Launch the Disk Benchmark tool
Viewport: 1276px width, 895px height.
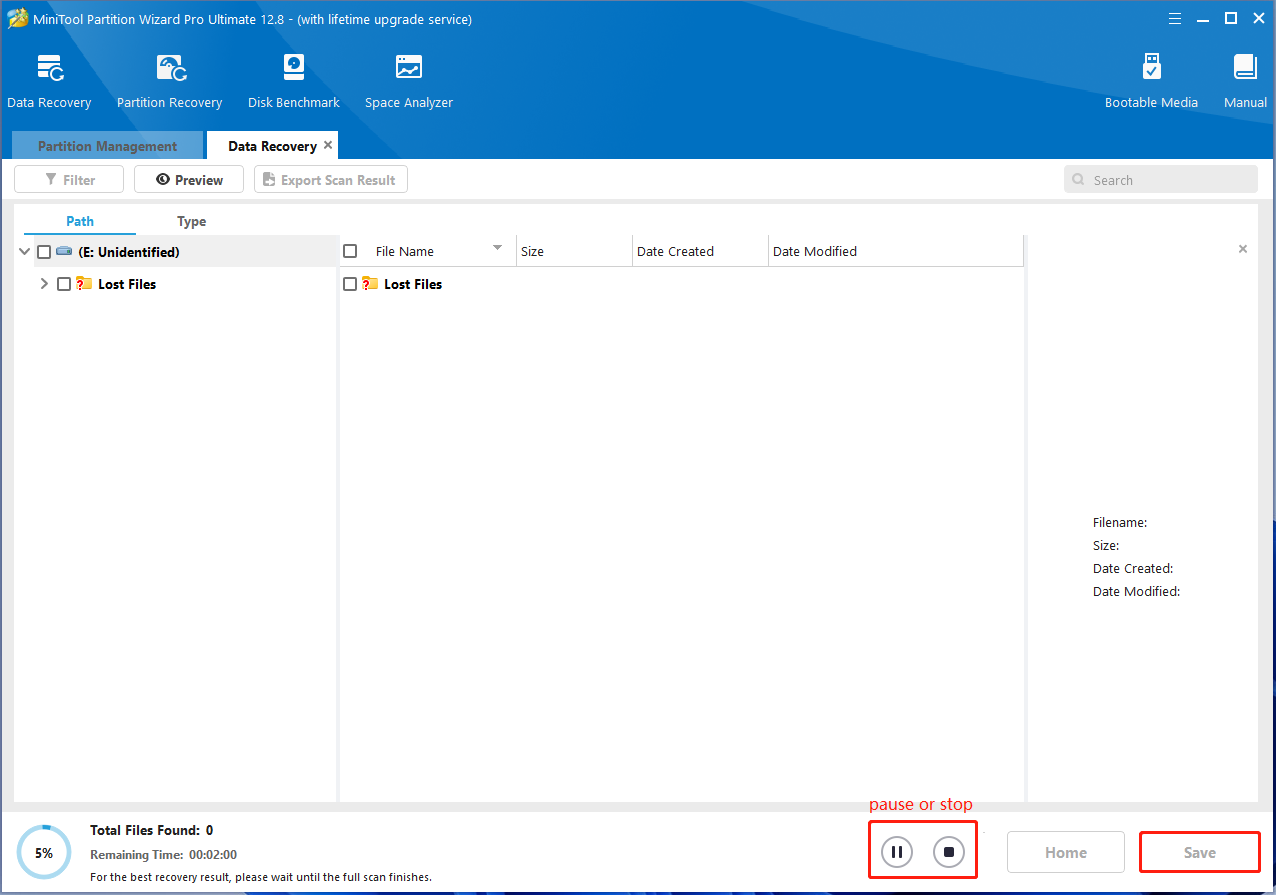point(293,82)
